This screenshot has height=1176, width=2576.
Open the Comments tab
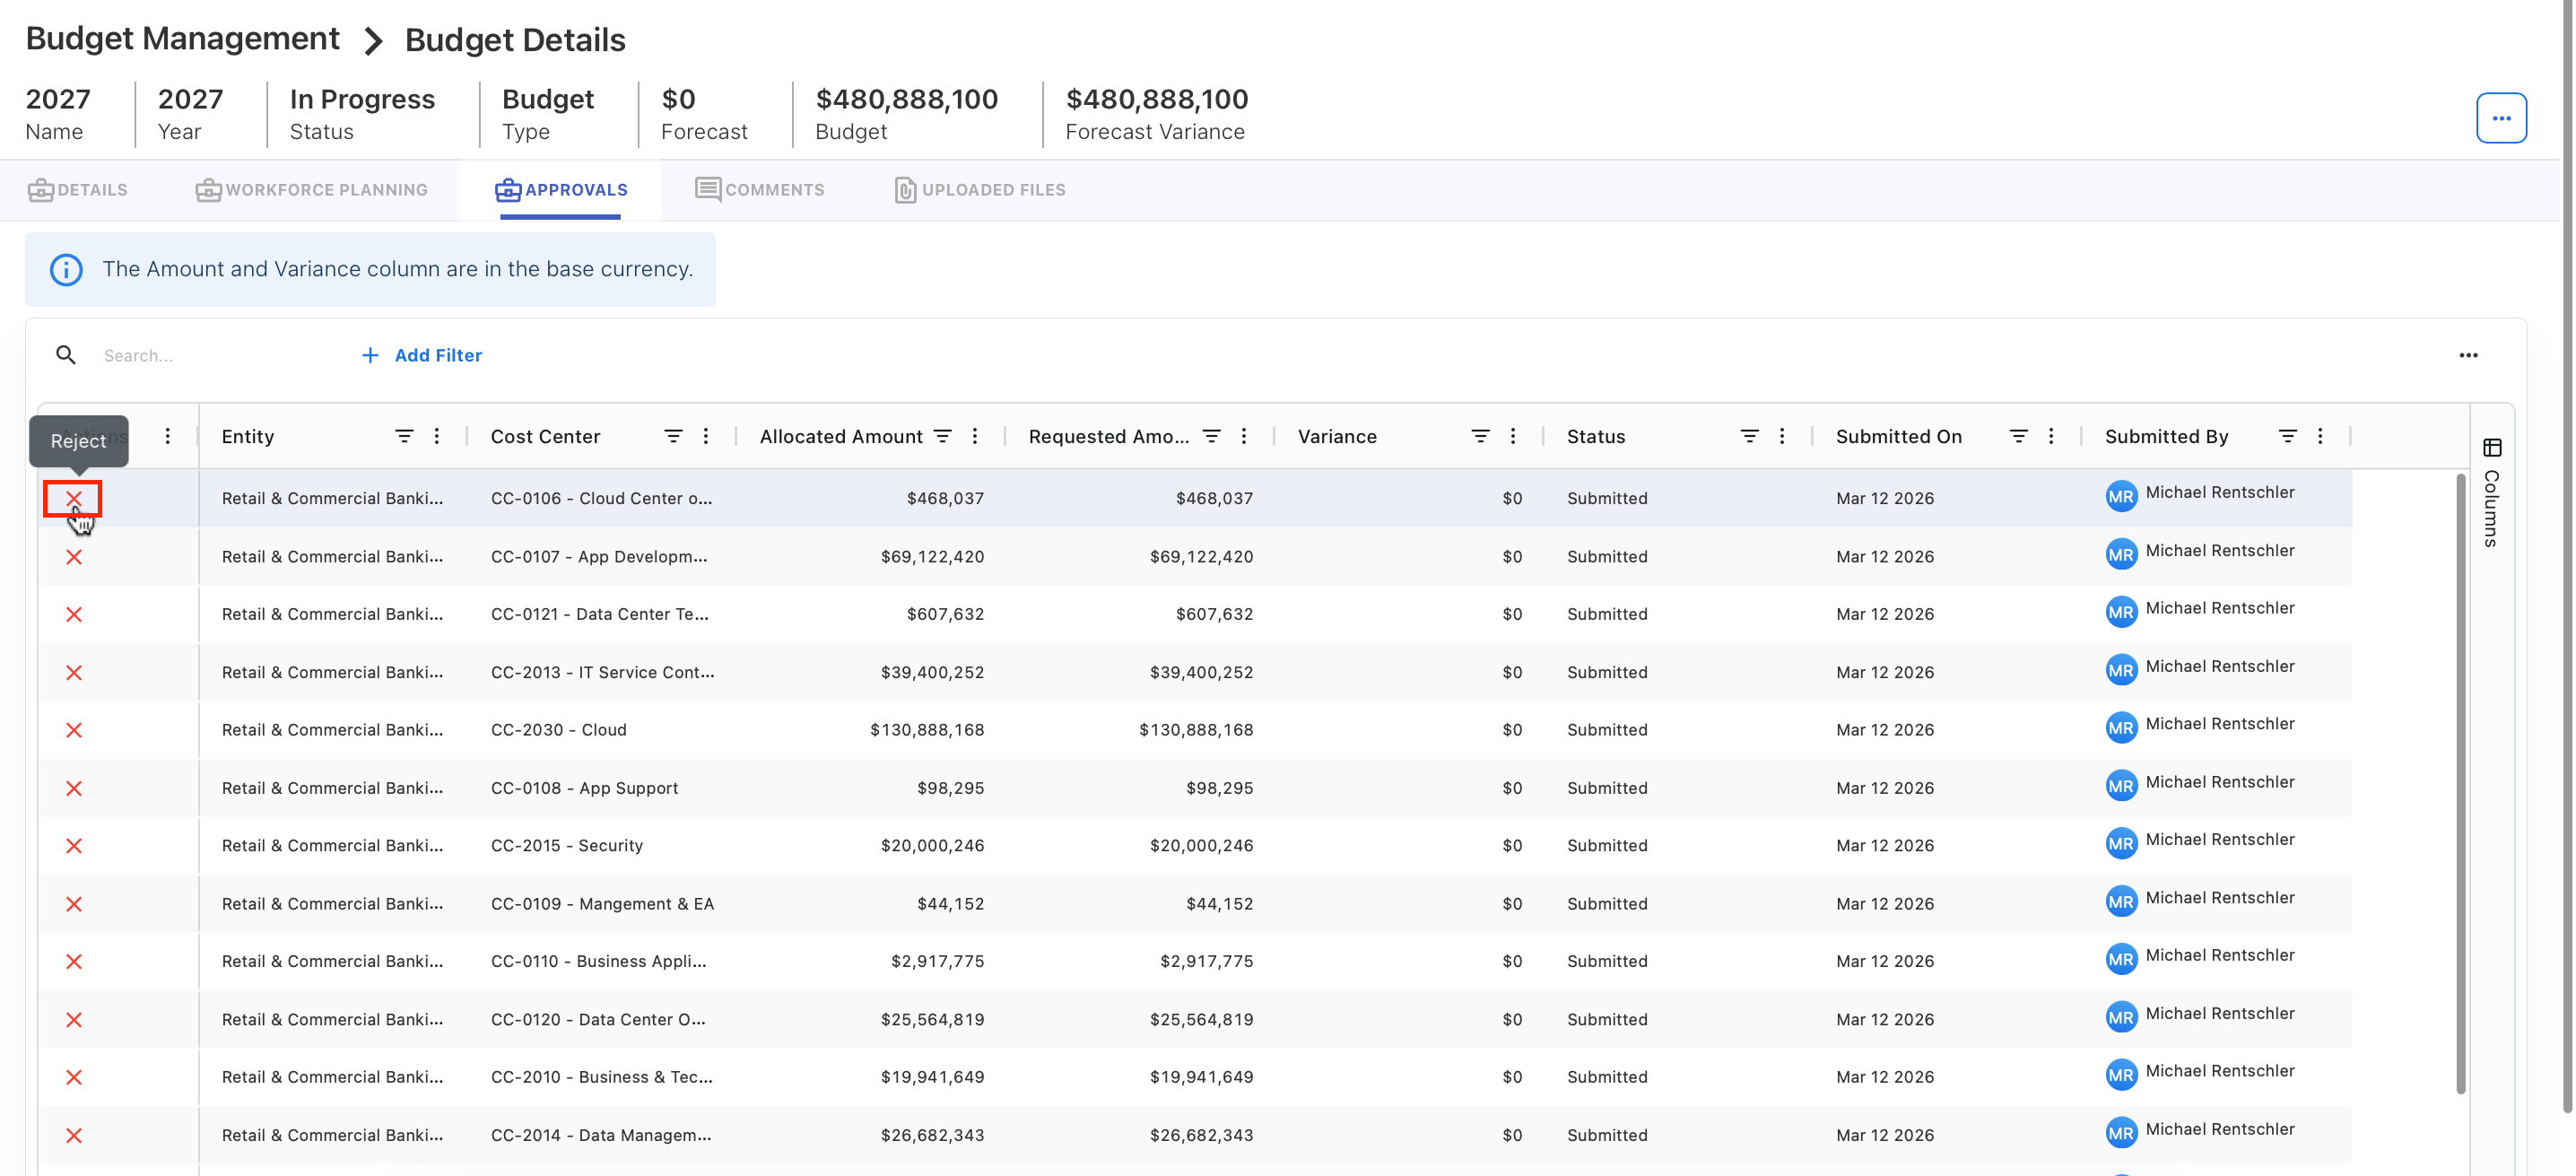coord(760,190)
